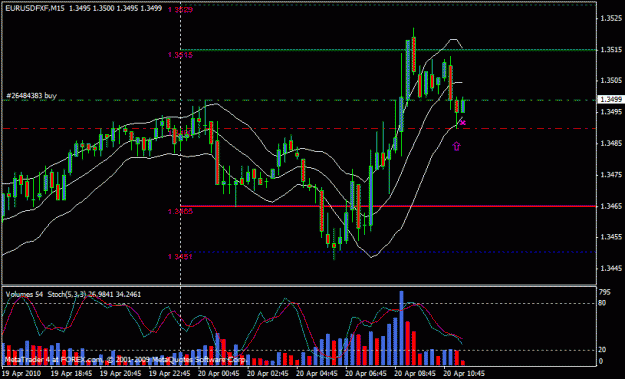
Task: Click 1.3485 on the price axis
Action: [611, 143]
